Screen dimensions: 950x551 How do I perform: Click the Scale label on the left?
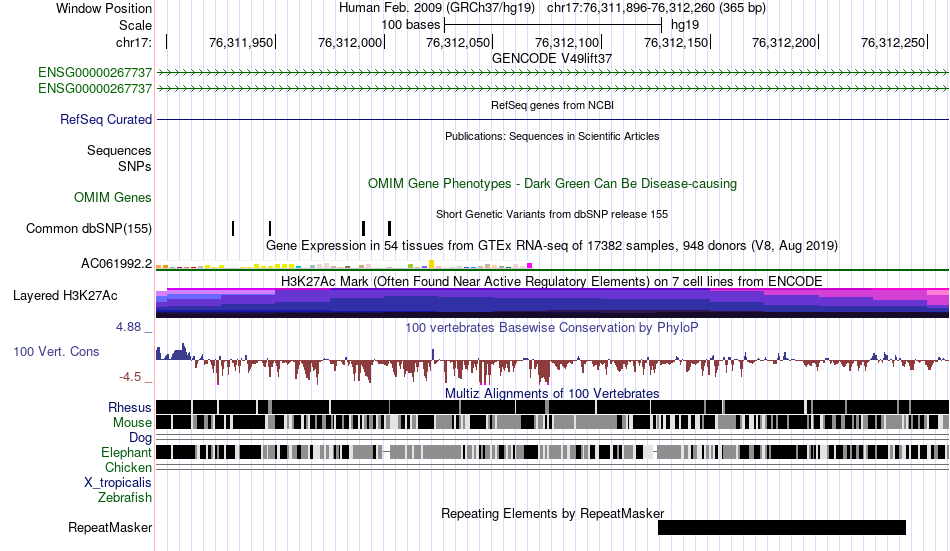coord(135,25)
